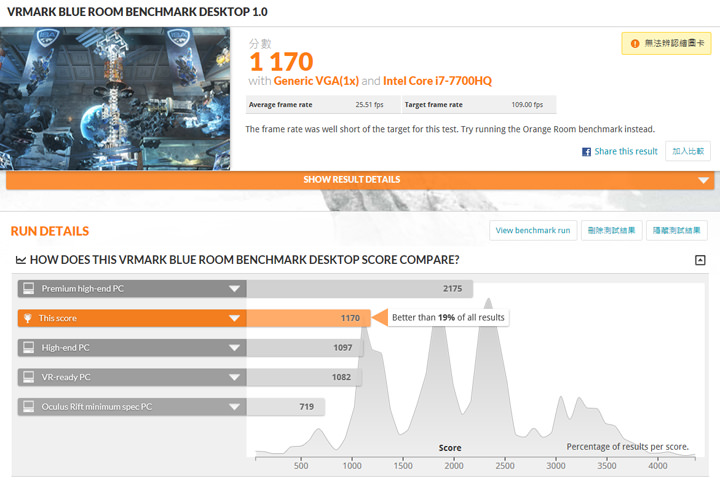Click the 加入比較 compare button
Image resolution: width=720 pixels, height=486 pixels.
click(x=689, y=151)
